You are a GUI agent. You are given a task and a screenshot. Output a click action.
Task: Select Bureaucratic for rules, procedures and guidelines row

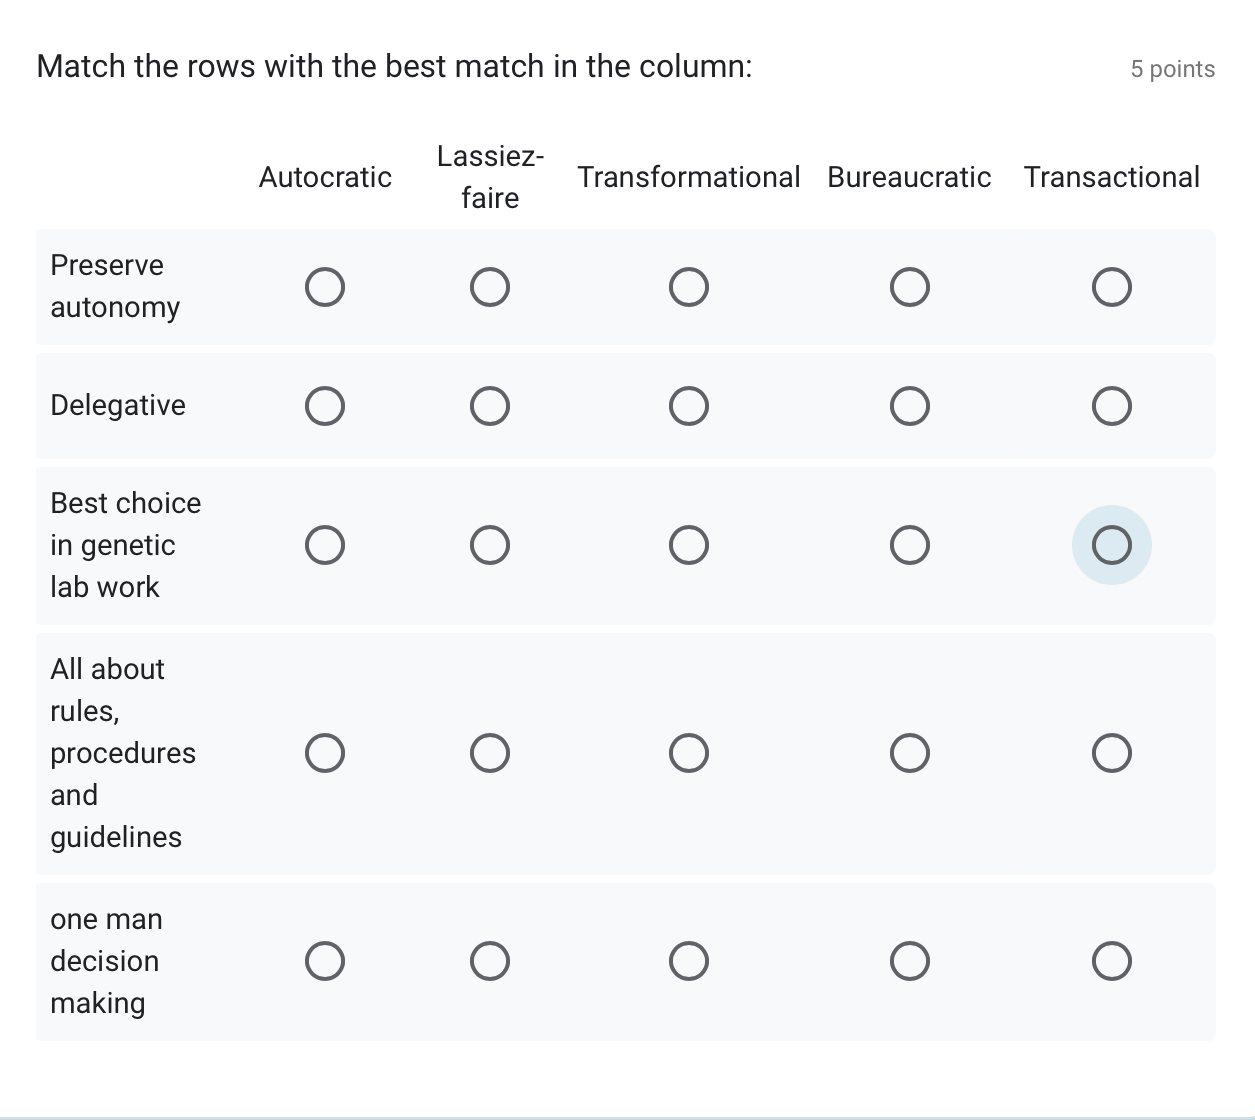(909, 752)
